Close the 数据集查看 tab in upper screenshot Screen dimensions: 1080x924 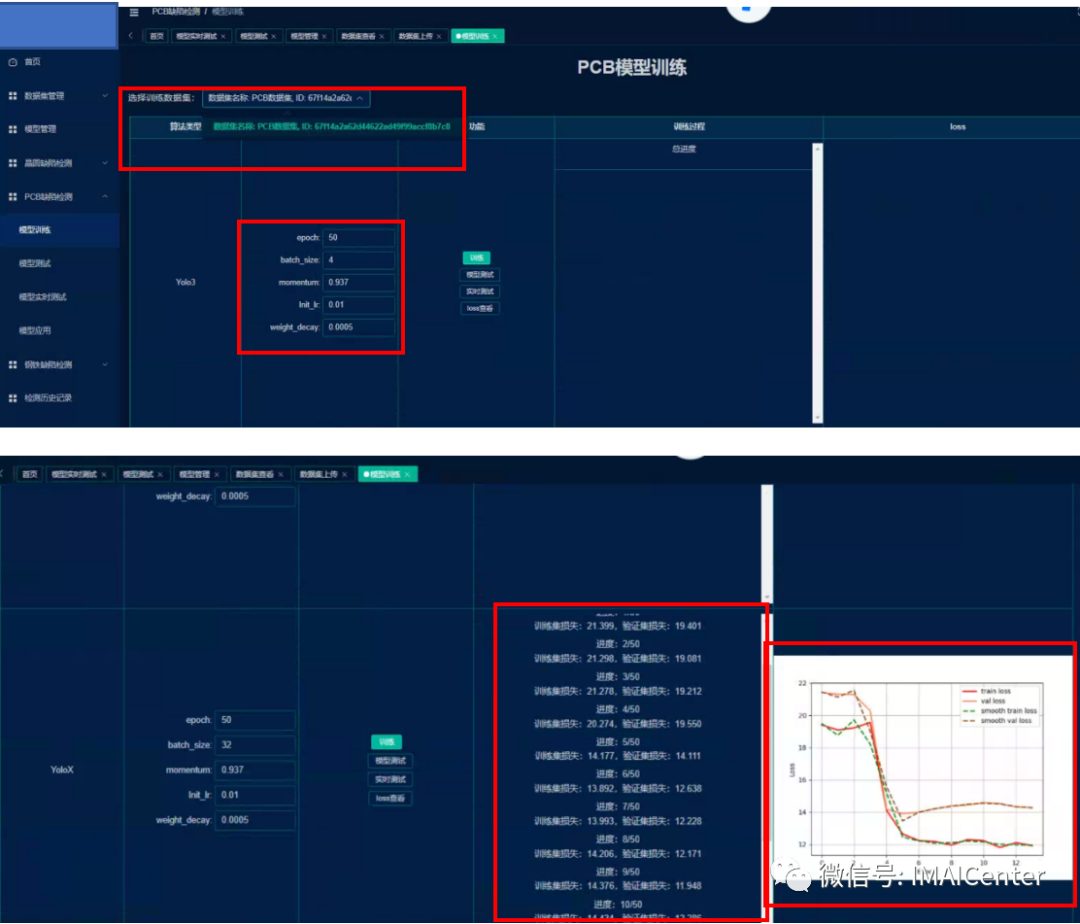pos(382,36)
